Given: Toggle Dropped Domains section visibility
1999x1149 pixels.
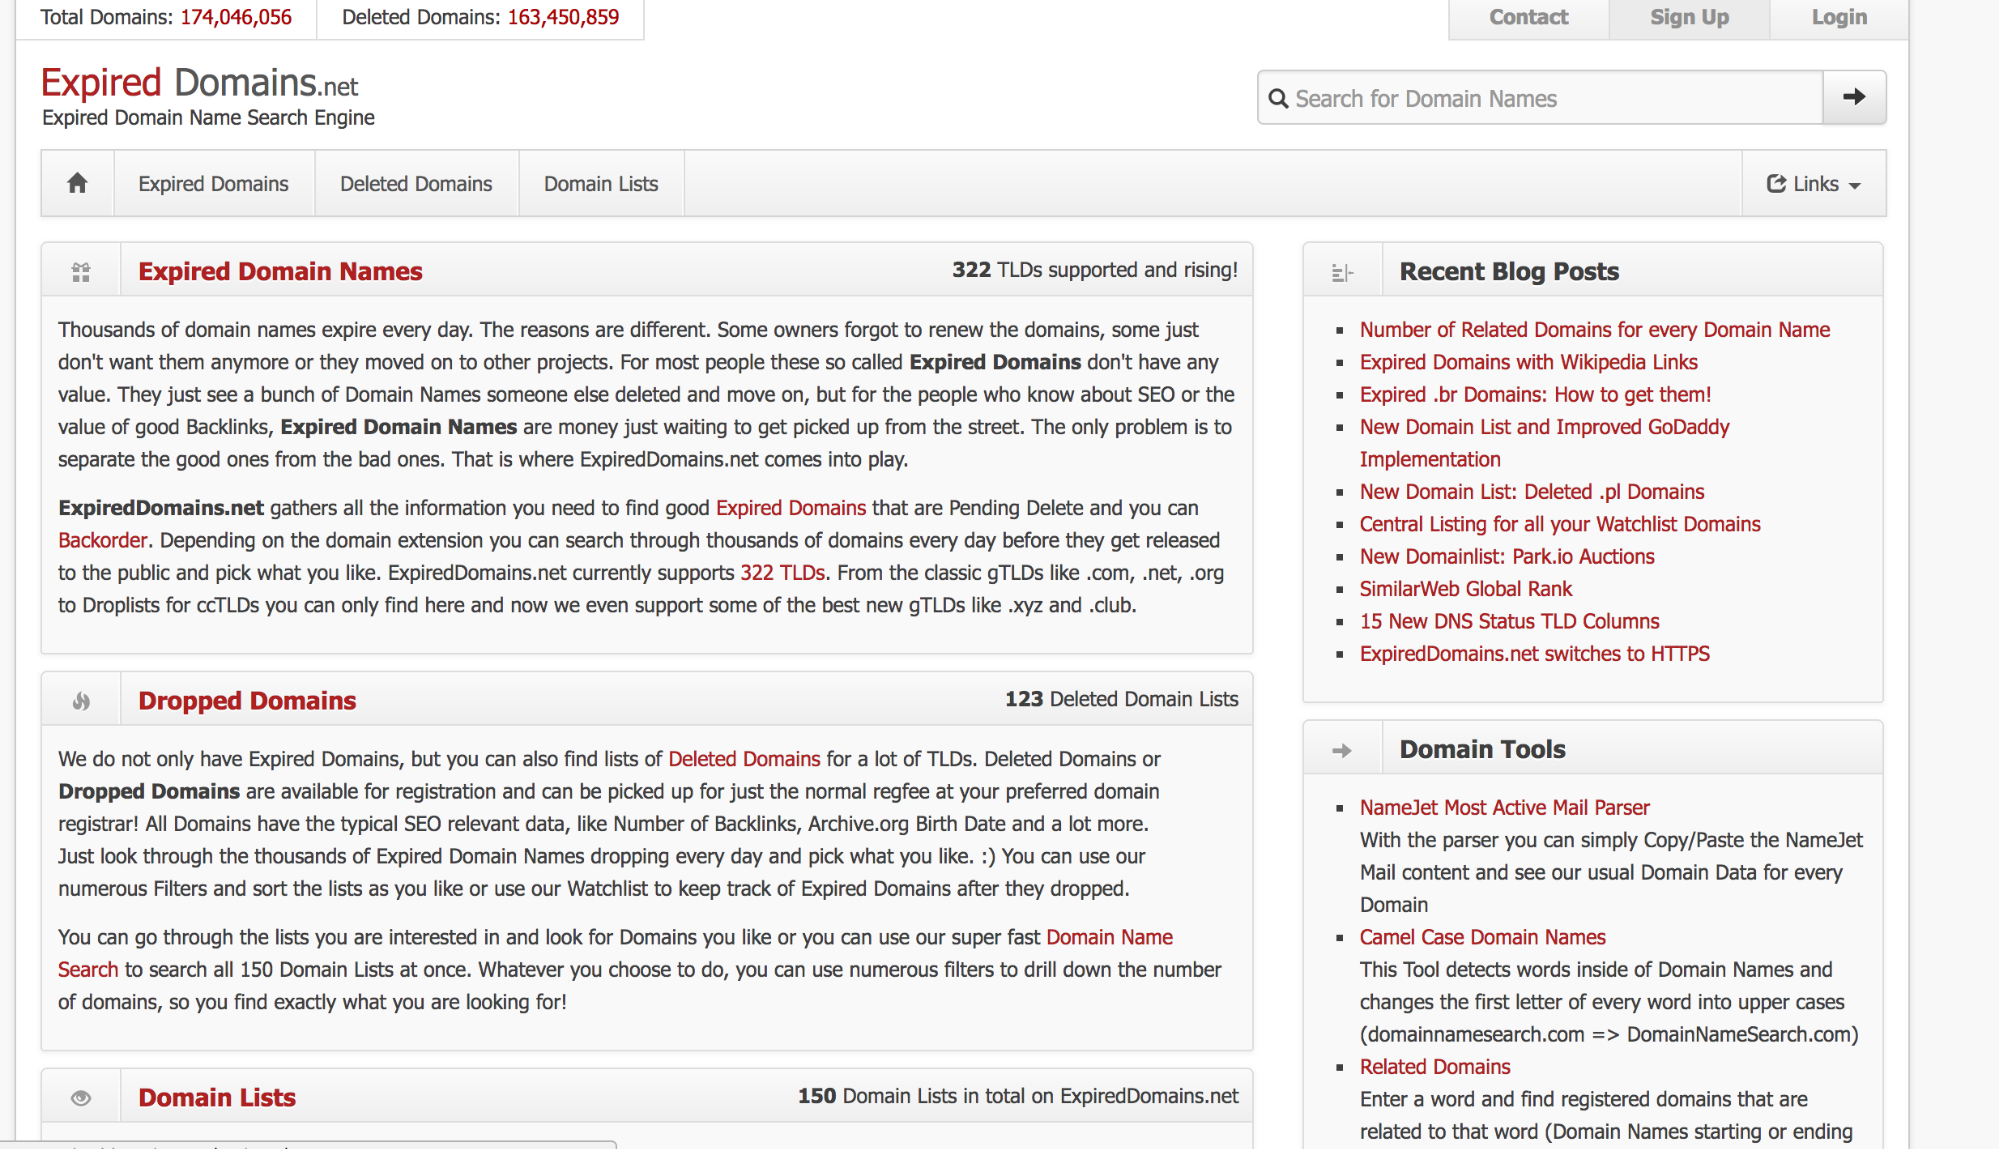Looking at the screenshot, I should coord(82,699).
